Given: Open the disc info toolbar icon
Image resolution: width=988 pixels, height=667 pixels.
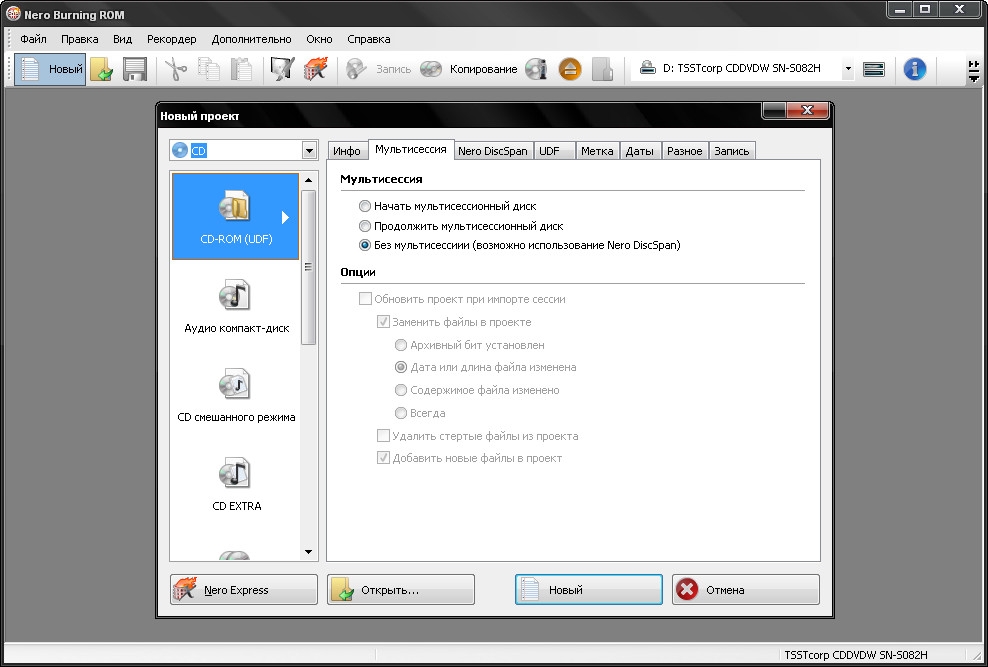Looking at the screenshot, I should (x=536, y=70).
